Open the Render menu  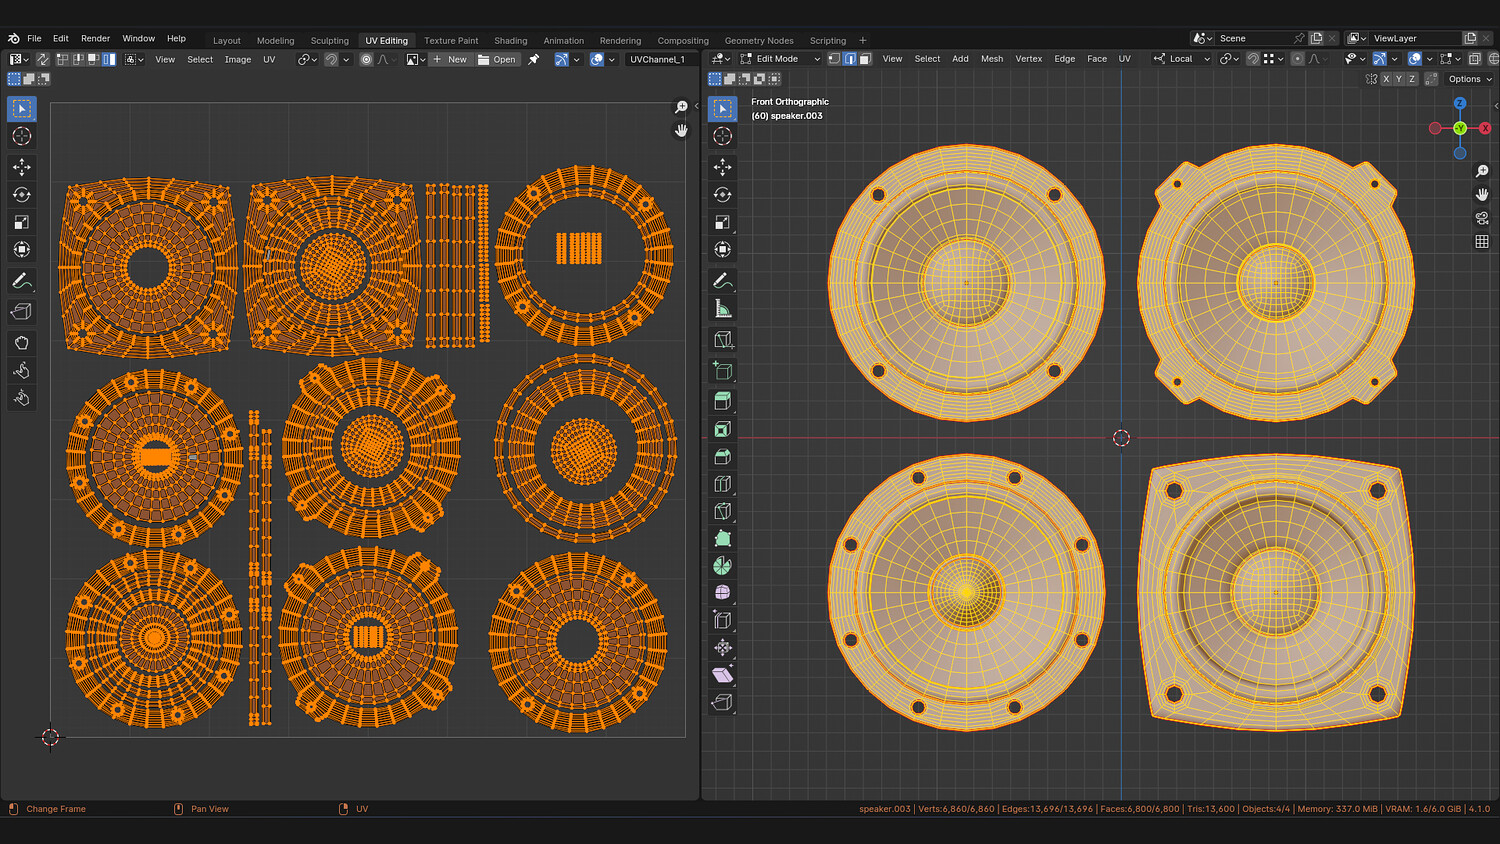click(95, 39)
